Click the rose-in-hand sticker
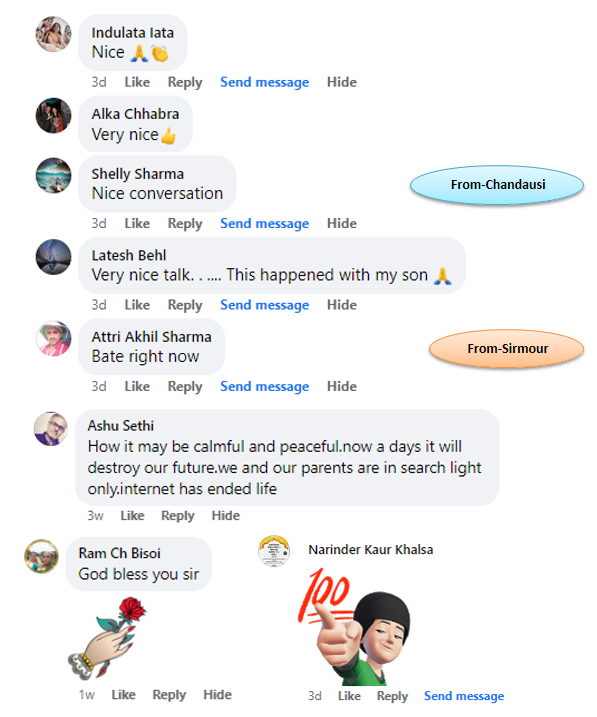This screenshot has width=597, height=717. 107,638
